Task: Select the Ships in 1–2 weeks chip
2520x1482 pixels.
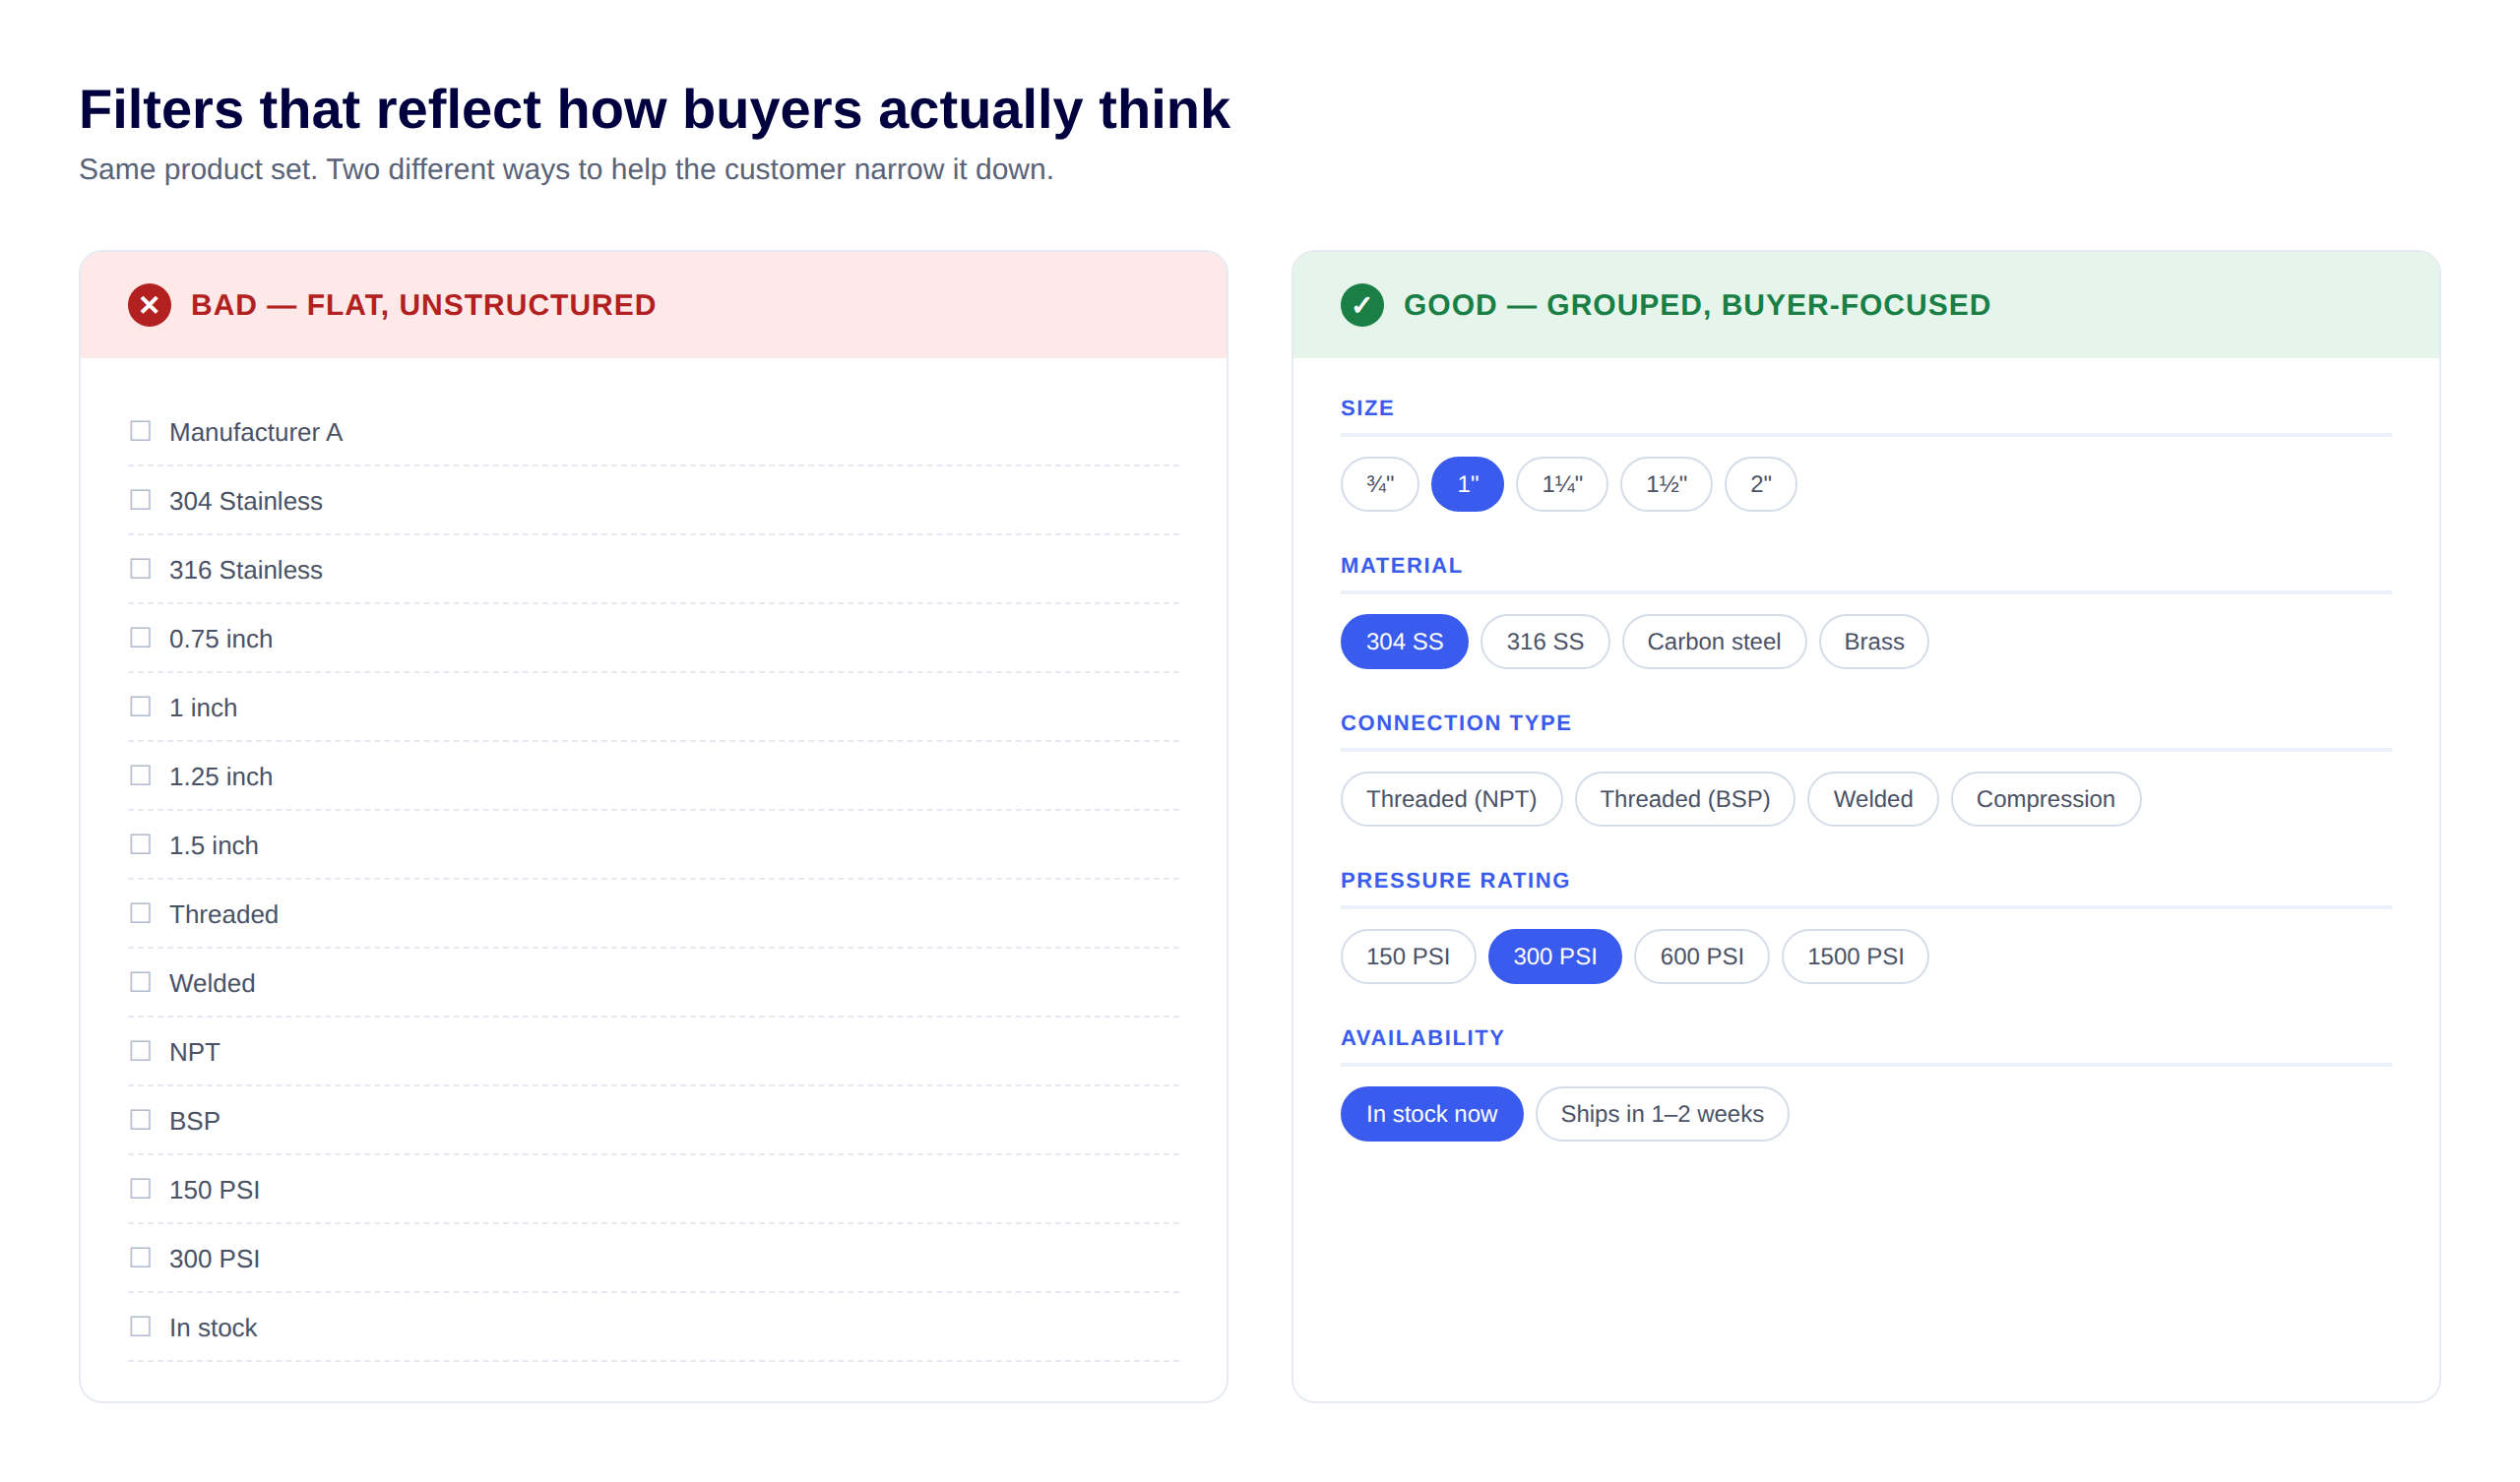Action: 1661,1114
